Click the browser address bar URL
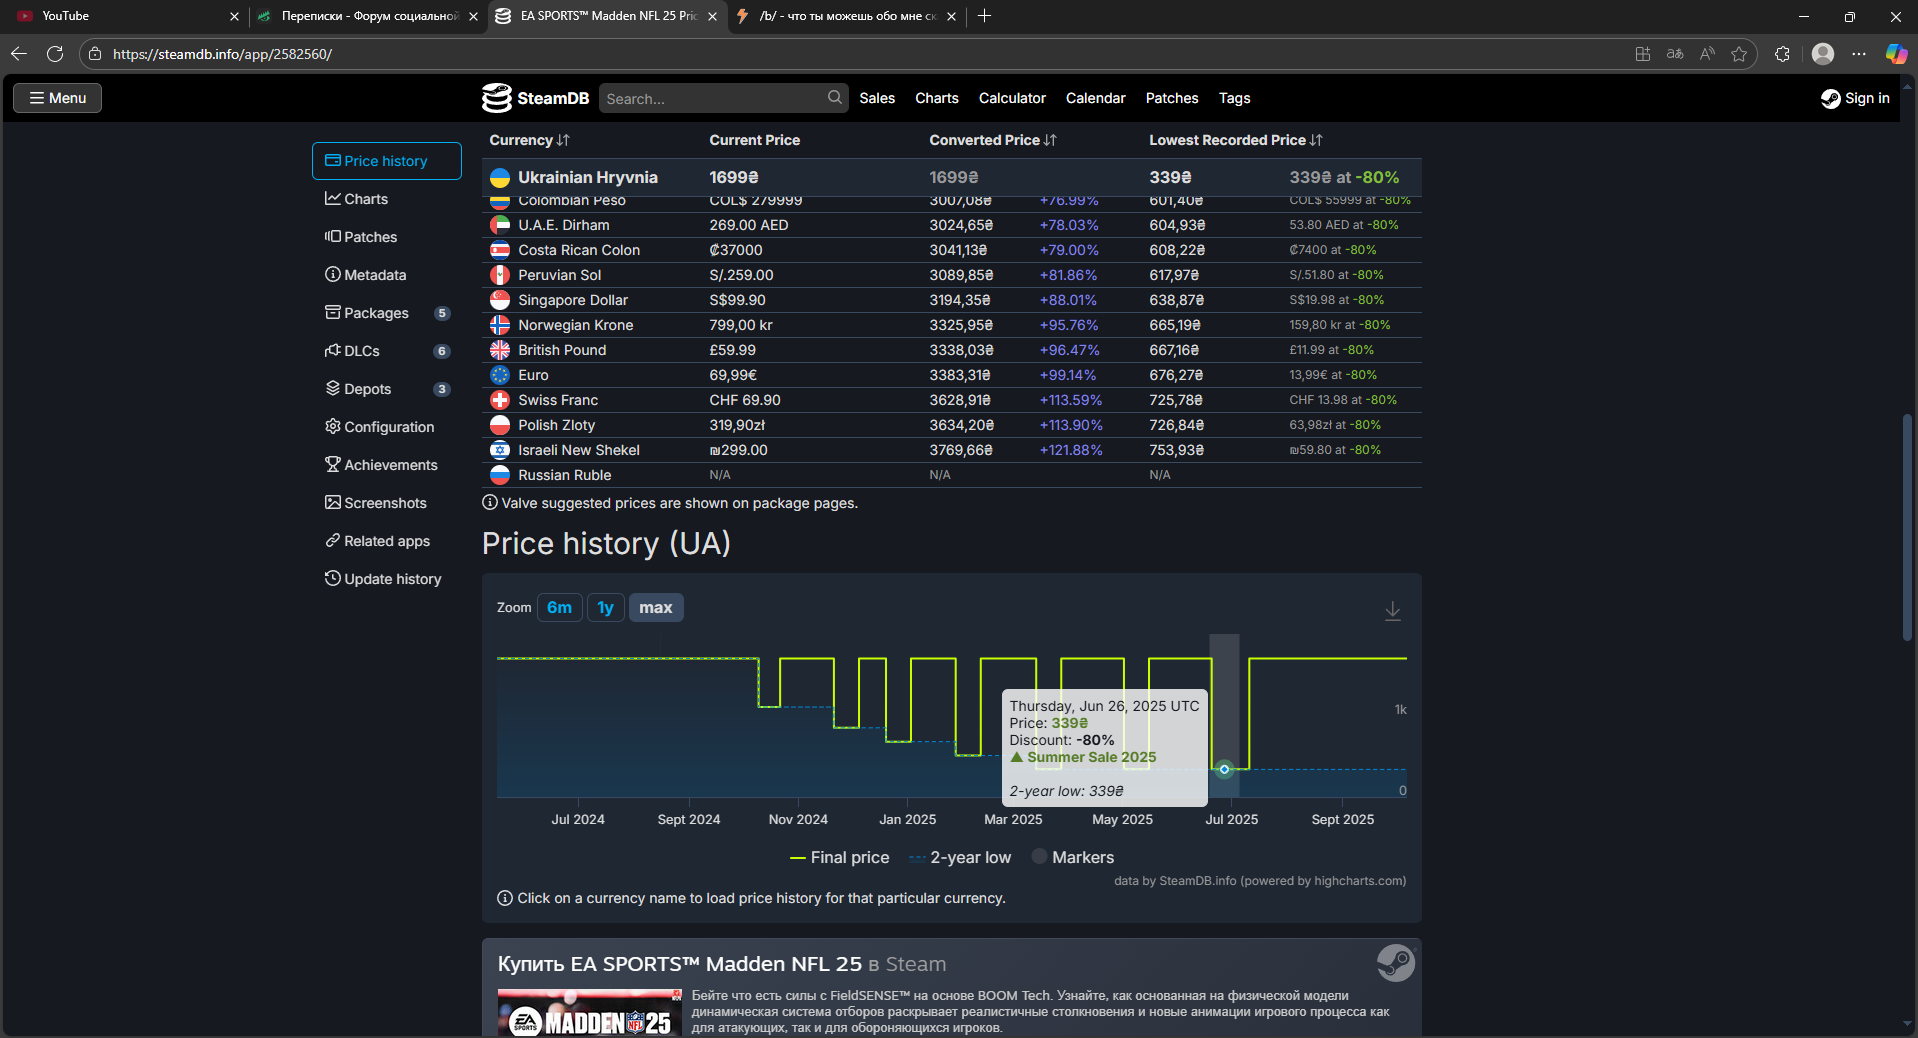 pos(222,54)
